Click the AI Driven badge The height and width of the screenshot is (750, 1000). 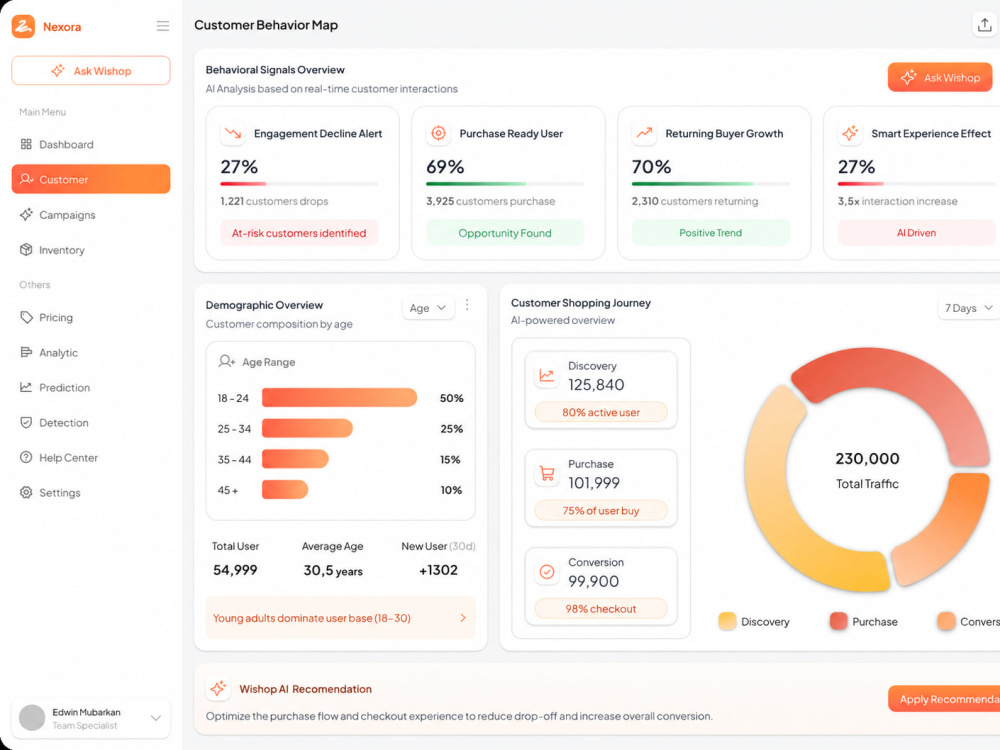click(x=916, y=233)
